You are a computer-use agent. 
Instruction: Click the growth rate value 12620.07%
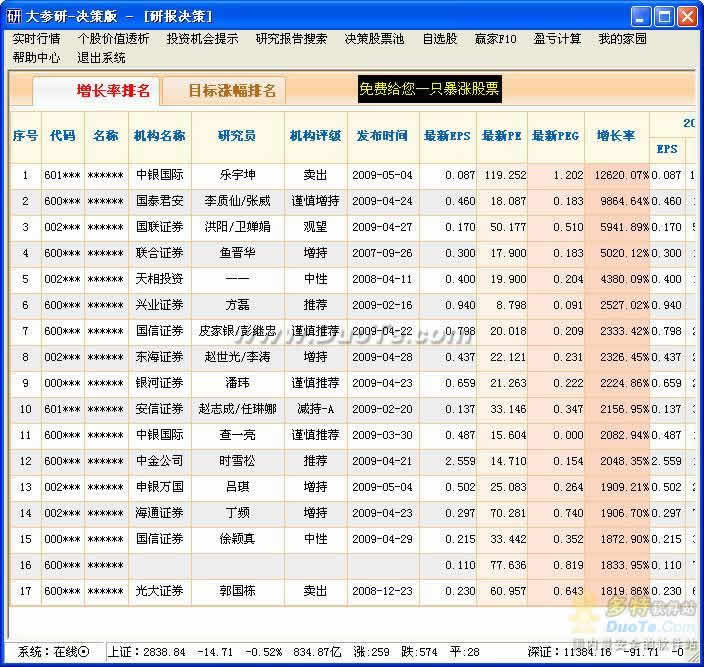pyautogui.click(x=622, y=175)
